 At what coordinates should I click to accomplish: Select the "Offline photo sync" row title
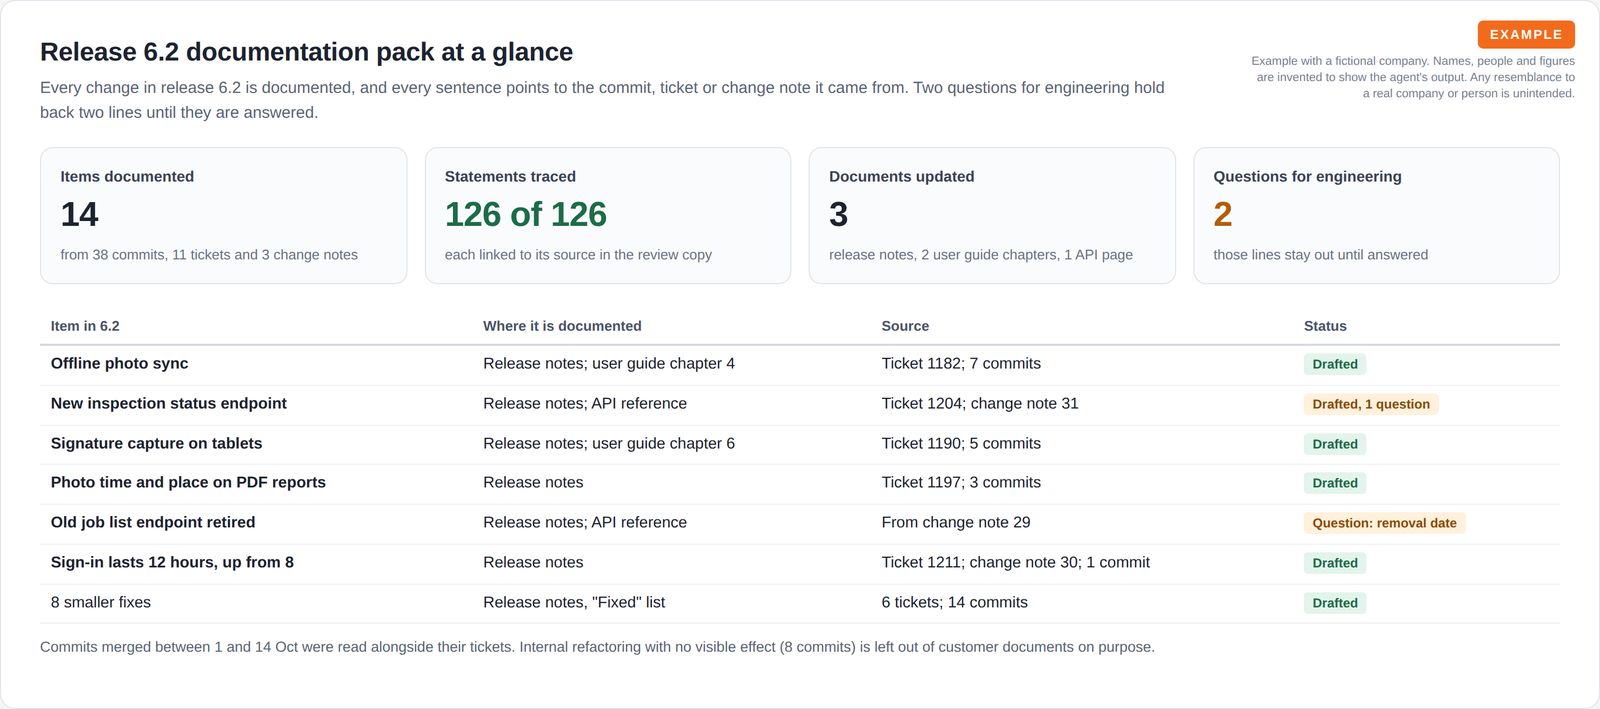[x=119, y=364]
